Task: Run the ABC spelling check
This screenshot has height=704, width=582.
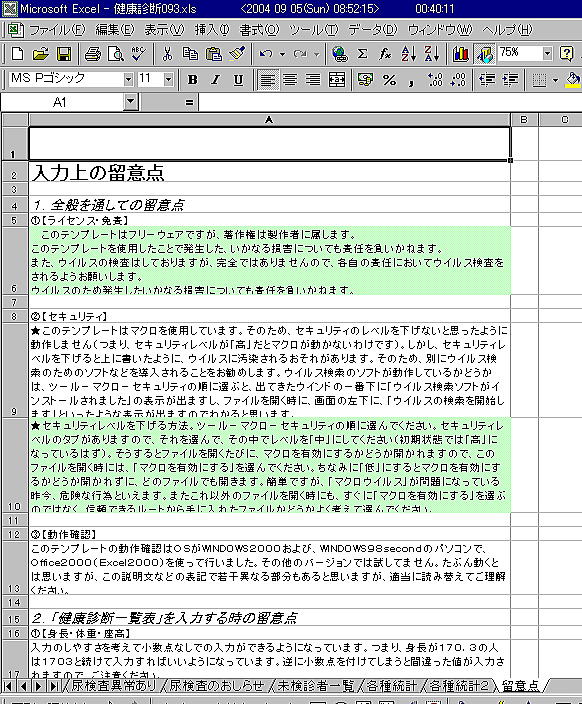Action: [x=138, y=54]
